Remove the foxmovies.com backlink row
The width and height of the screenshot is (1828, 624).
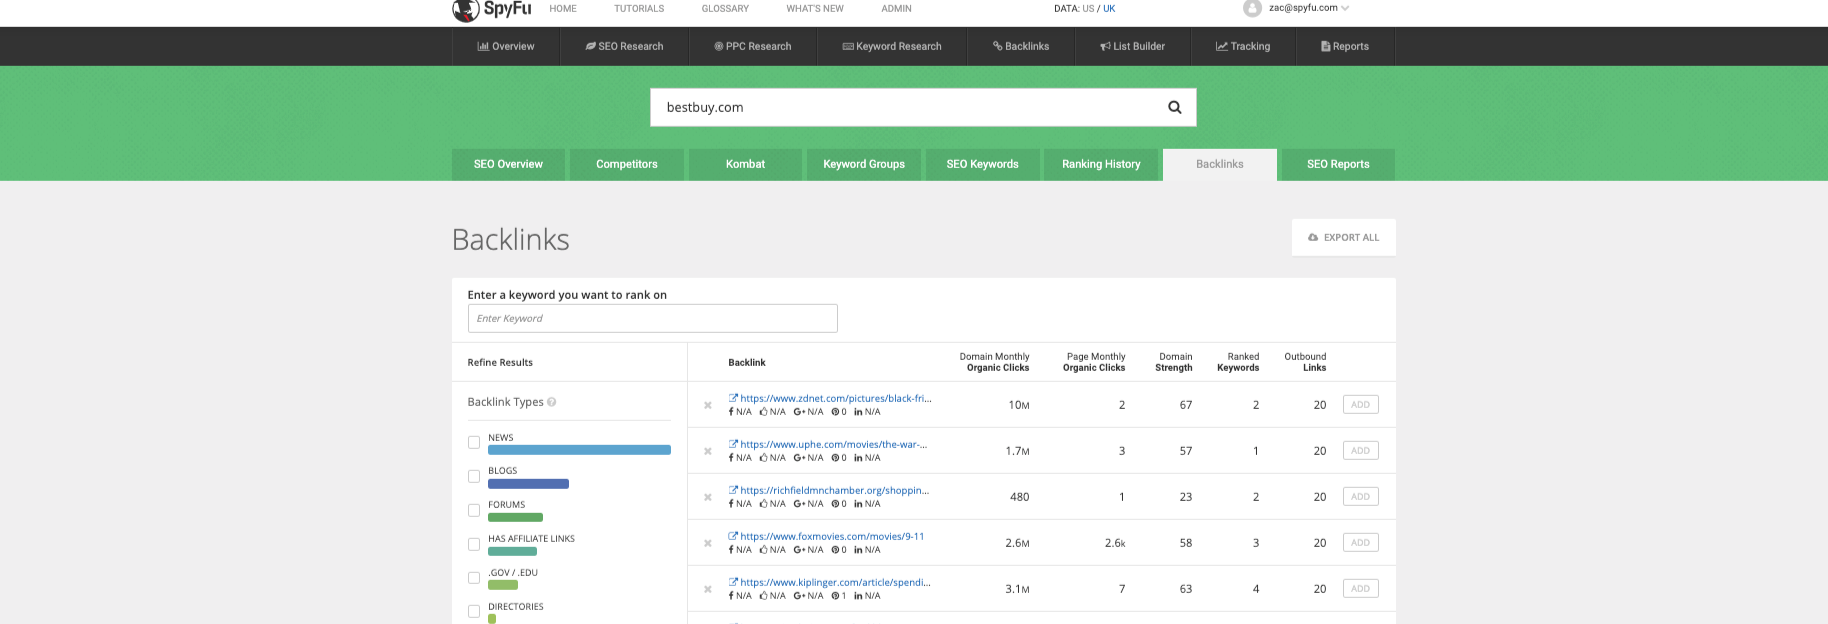(708, 543)
